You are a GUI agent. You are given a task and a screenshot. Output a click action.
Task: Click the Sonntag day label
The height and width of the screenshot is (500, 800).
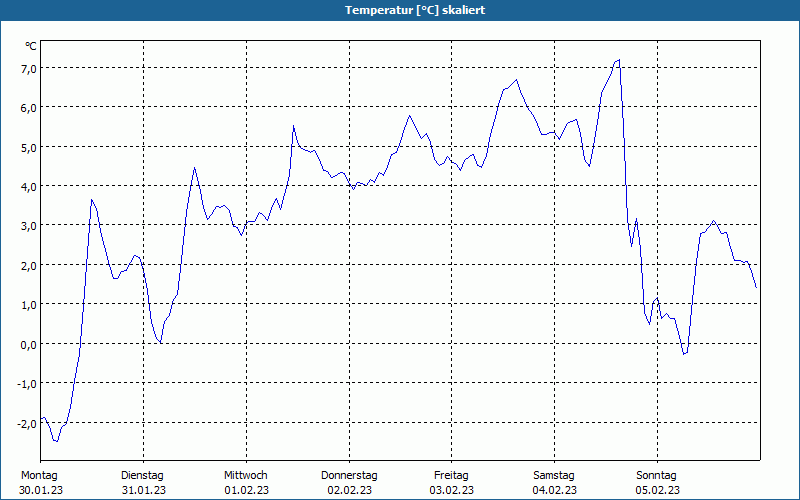point(657,476)
